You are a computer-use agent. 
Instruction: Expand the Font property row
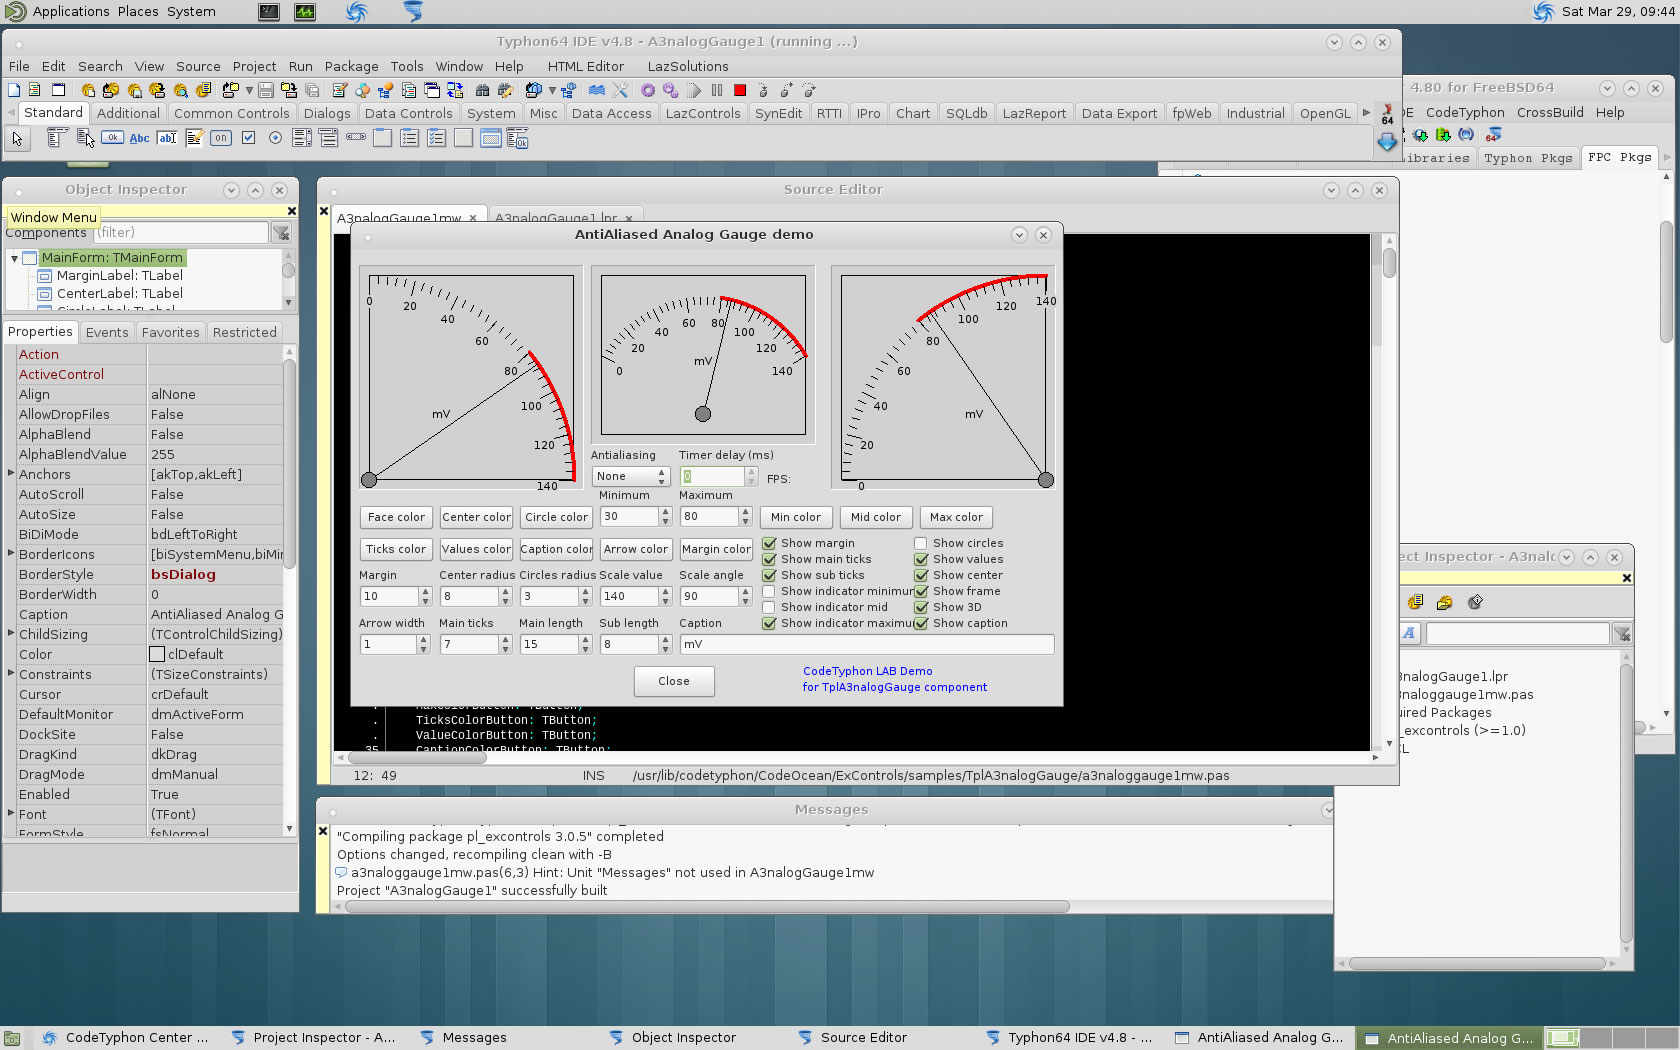(x=11, y=813)
